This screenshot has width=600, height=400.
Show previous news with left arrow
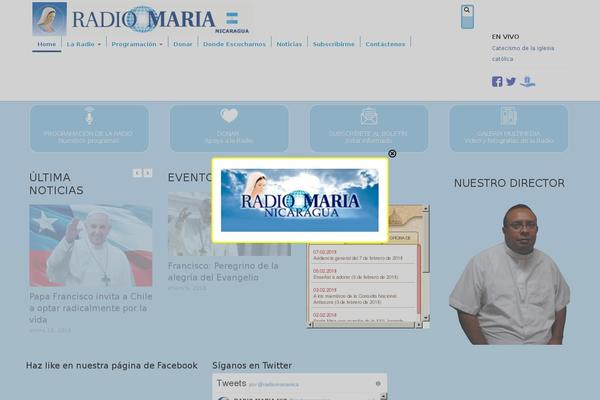(137, 173)
